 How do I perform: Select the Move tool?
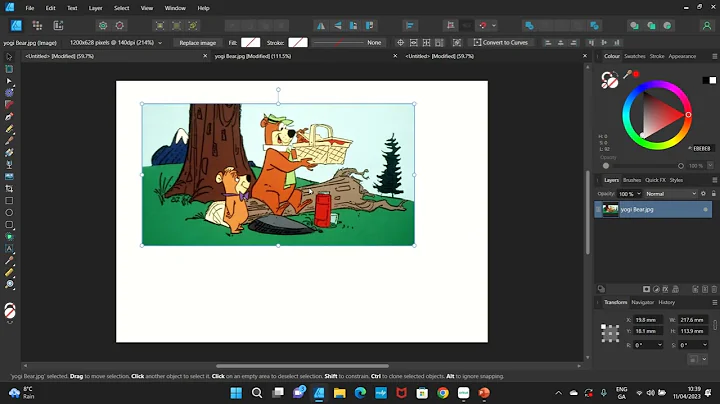point(9,57)
